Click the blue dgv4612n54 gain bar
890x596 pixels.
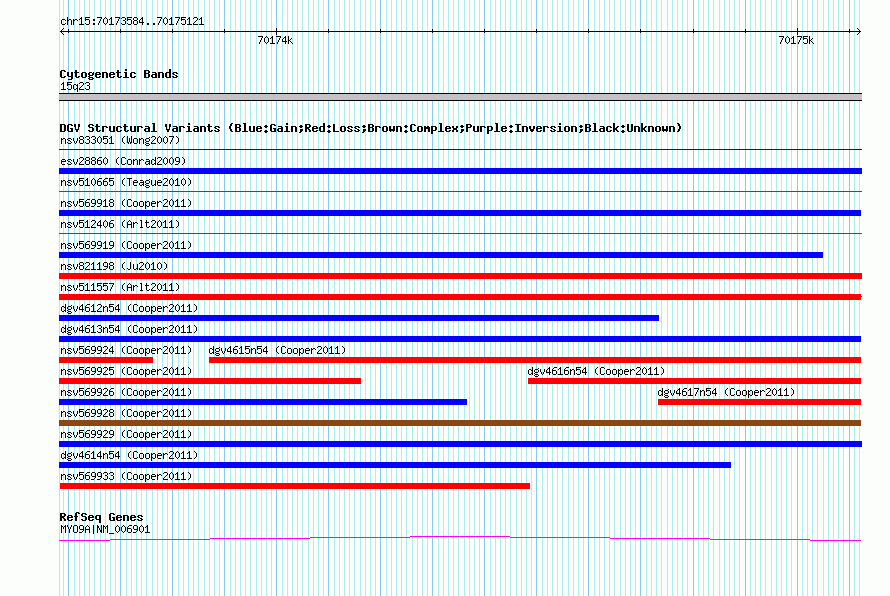coord(359,318)
